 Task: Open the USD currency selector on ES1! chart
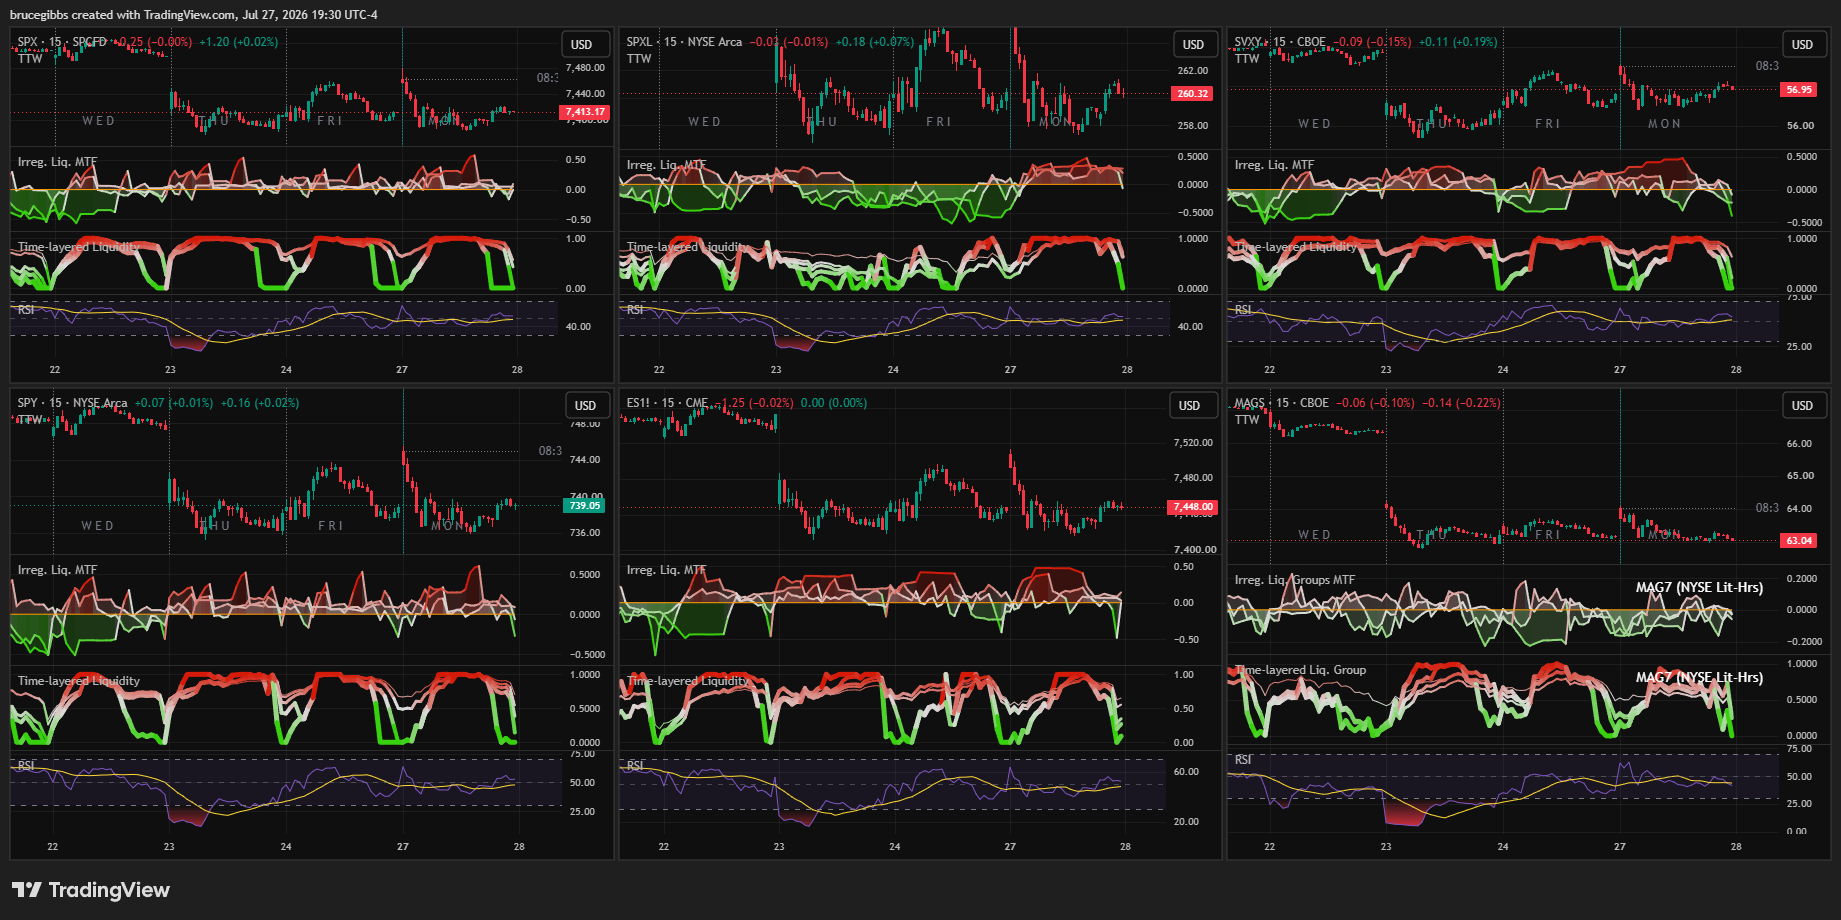1190,406
